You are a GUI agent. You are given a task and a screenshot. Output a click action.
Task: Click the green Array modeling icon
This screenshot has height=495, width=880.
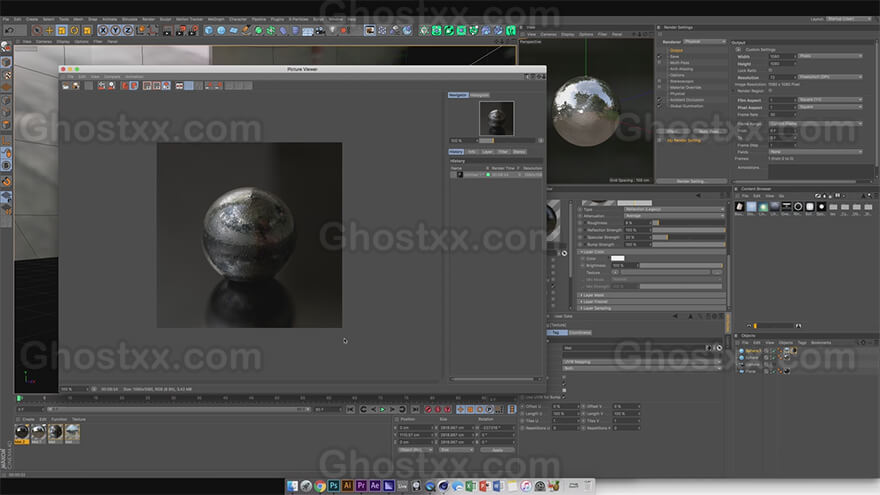(271, 30)
